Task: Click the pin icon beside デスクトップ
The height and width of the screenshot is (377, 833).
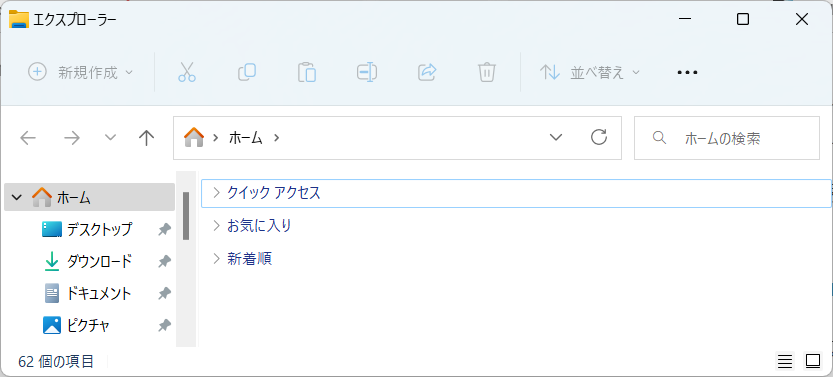Action: [x=165, y=229]
